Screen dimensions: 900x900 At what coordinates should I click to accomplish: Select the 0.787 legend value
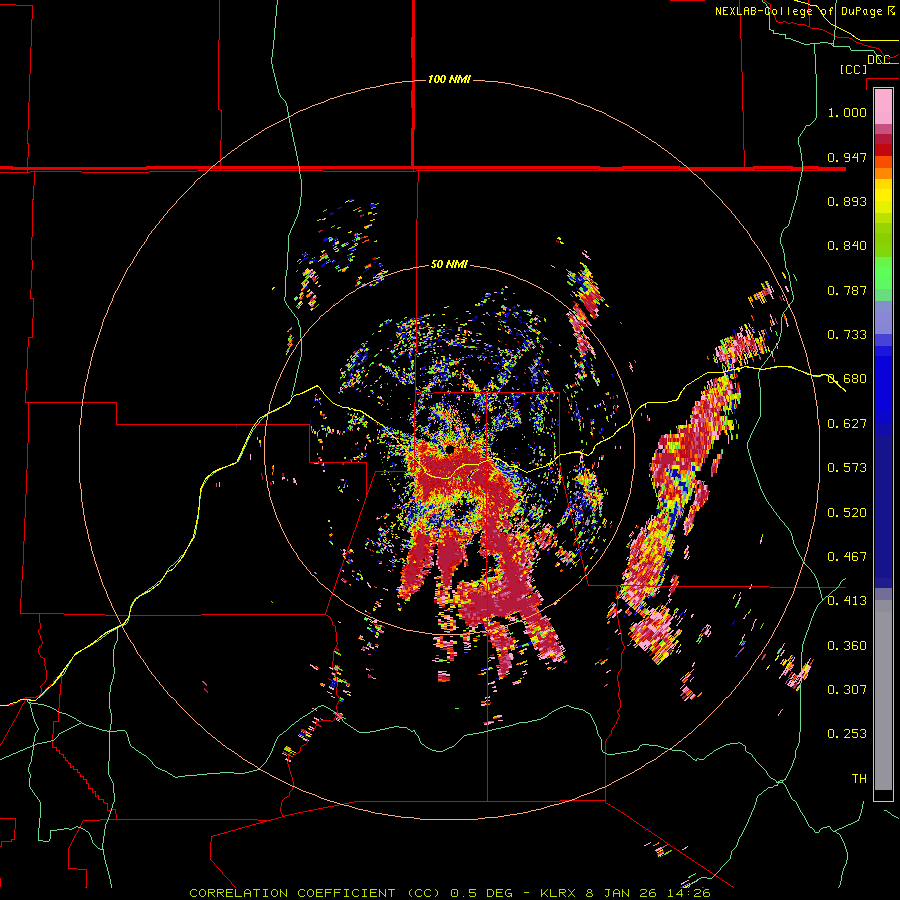847,290
